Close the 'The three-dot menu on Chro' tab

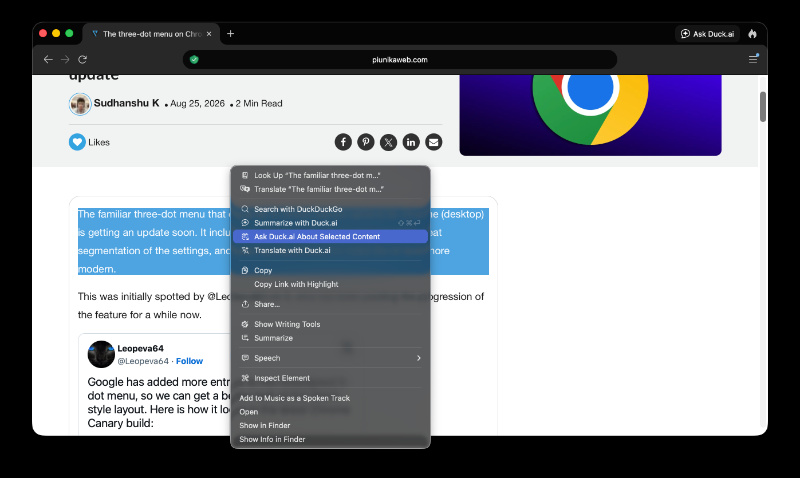pos(209,34)
